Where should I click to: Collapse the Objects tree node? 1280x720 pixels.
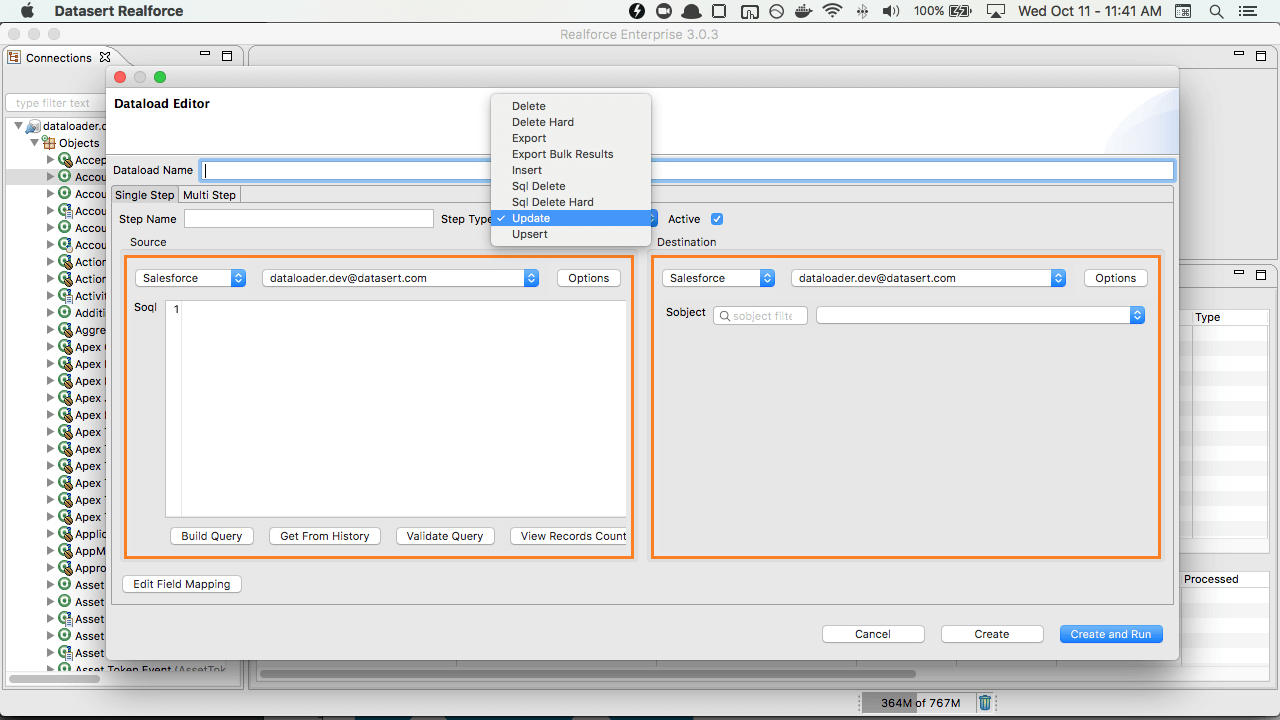(x=34, y=143)
